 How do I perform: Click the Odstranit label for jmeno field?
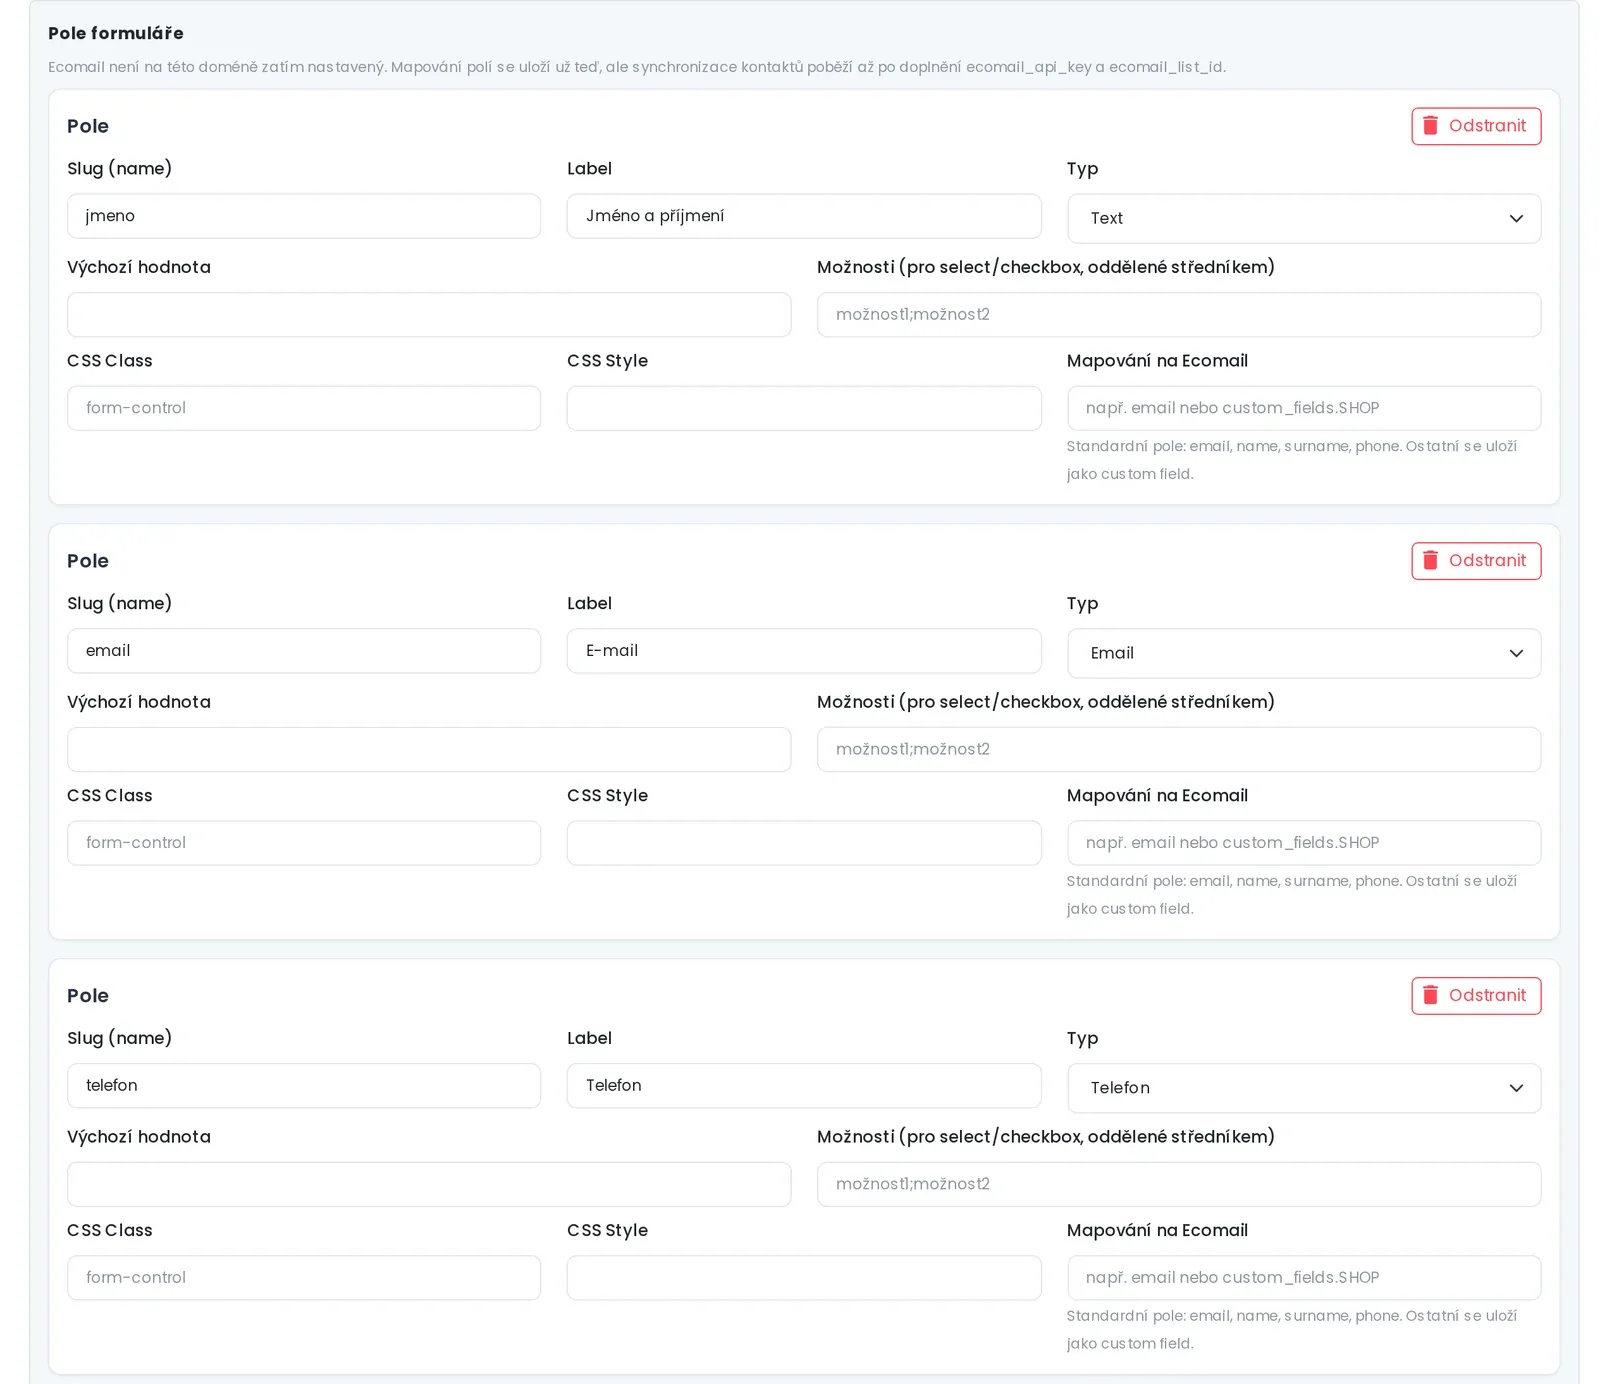(x=1487, y=126)
